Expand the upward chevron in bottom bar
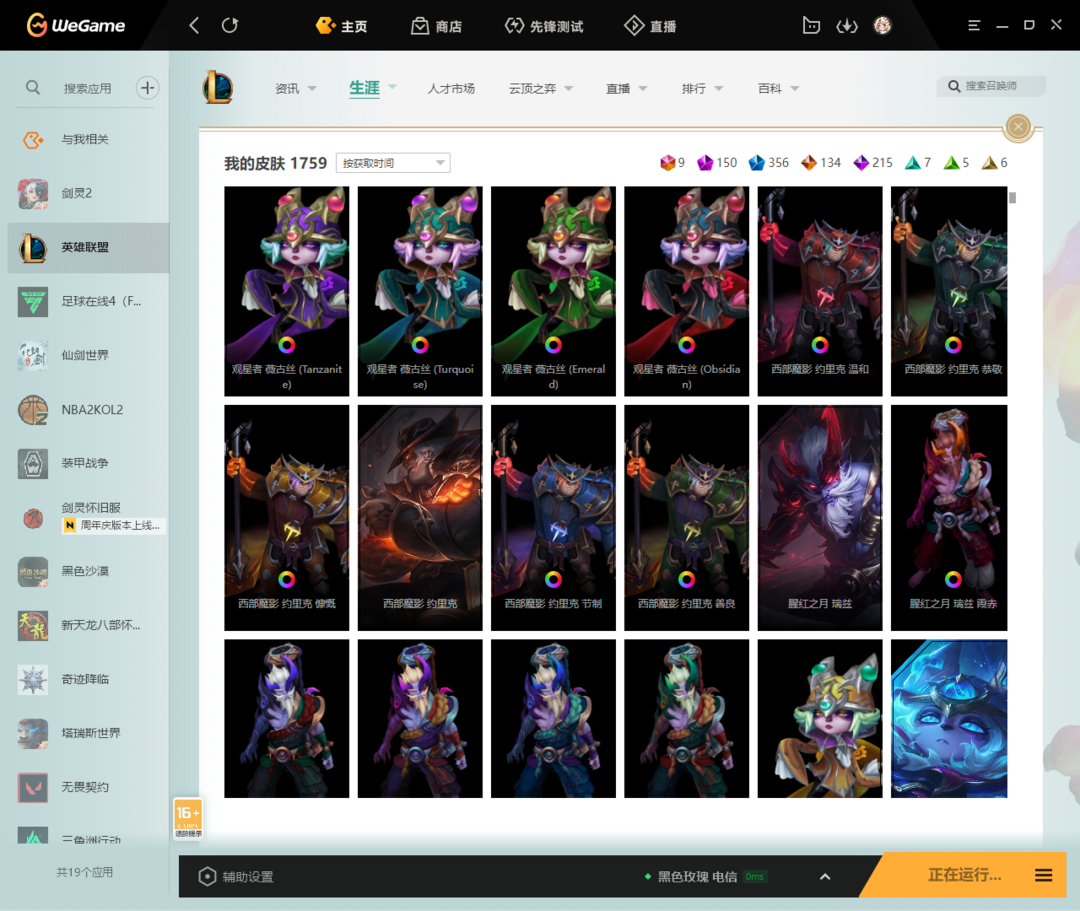1080x911 pixels. [x=825, y=877]
